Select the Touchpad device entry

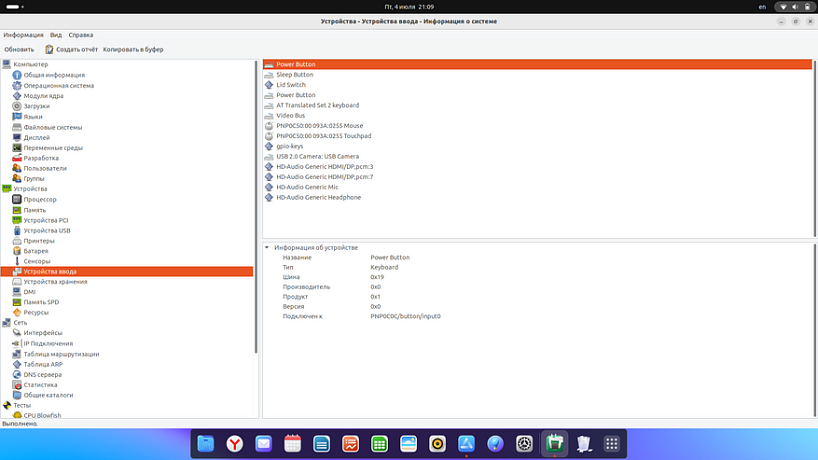[323, 136]
